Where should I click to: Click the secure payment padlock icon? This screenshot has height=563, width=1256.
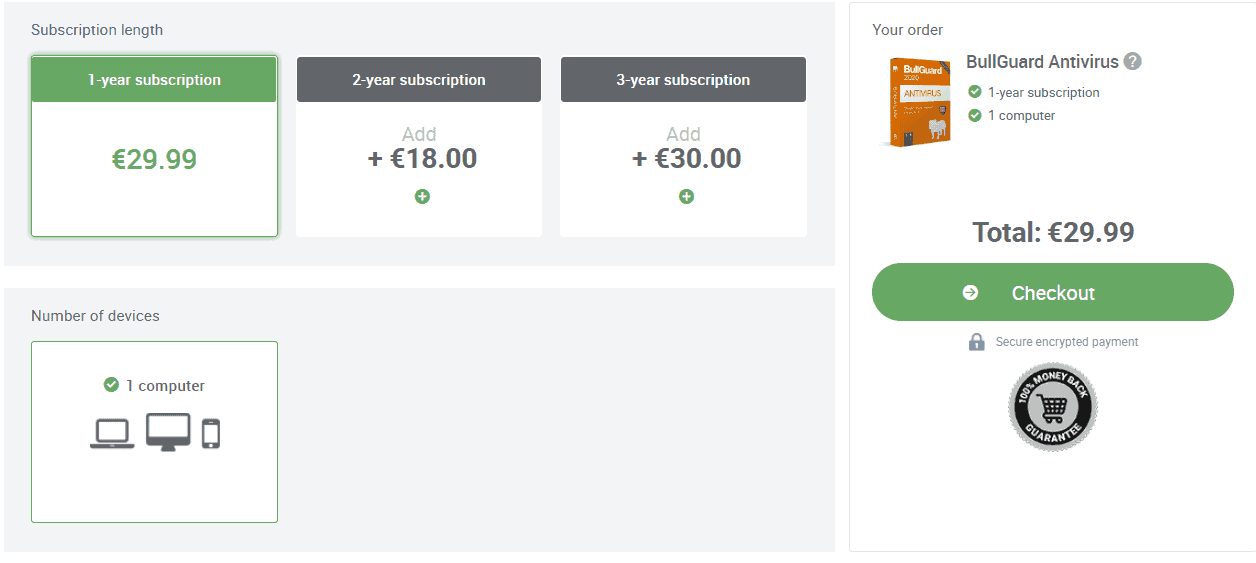[977, 341]
